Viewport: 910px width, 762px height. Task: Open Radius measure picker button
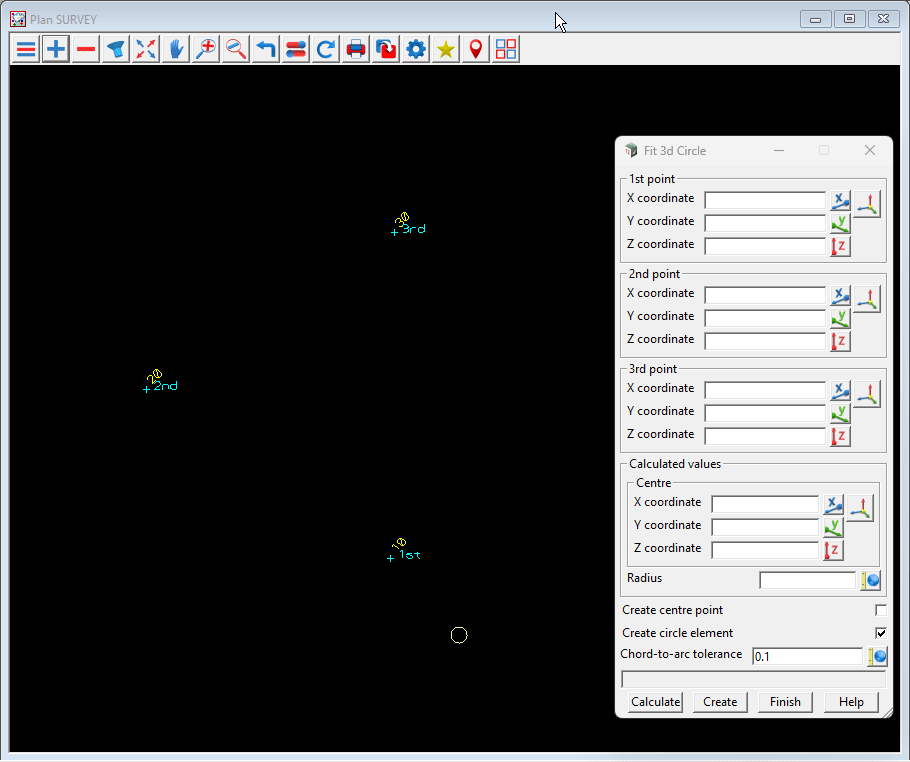tap(870, 580)
